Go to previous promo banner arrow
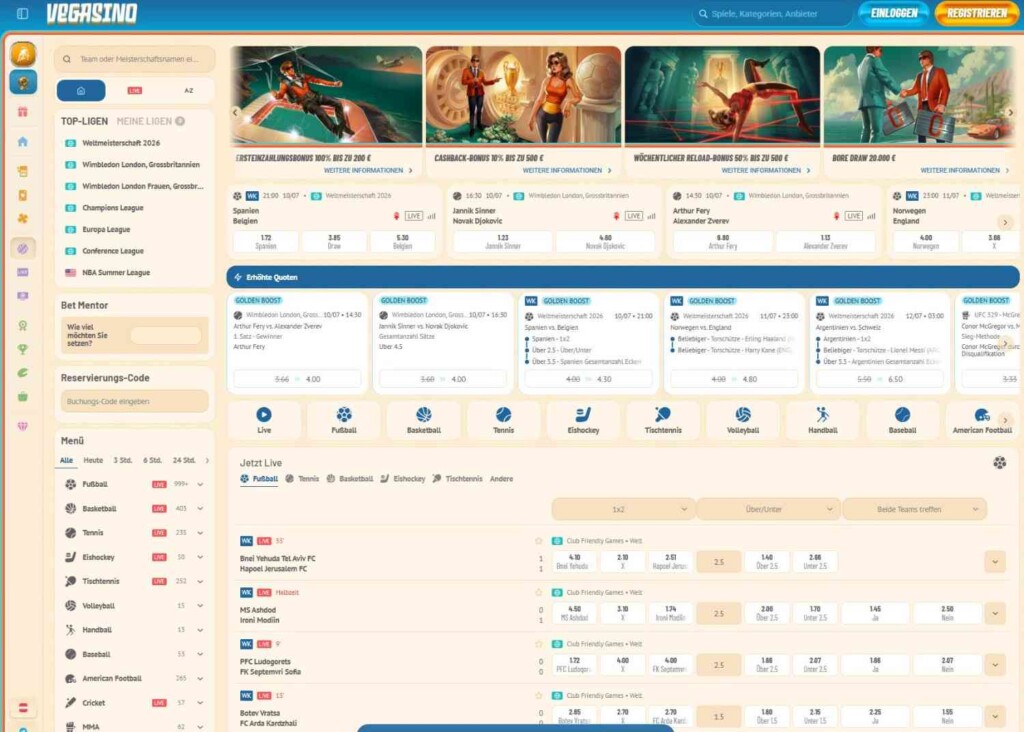The height and width of the screenshot is (732, 1024). [x=236, y=112]
